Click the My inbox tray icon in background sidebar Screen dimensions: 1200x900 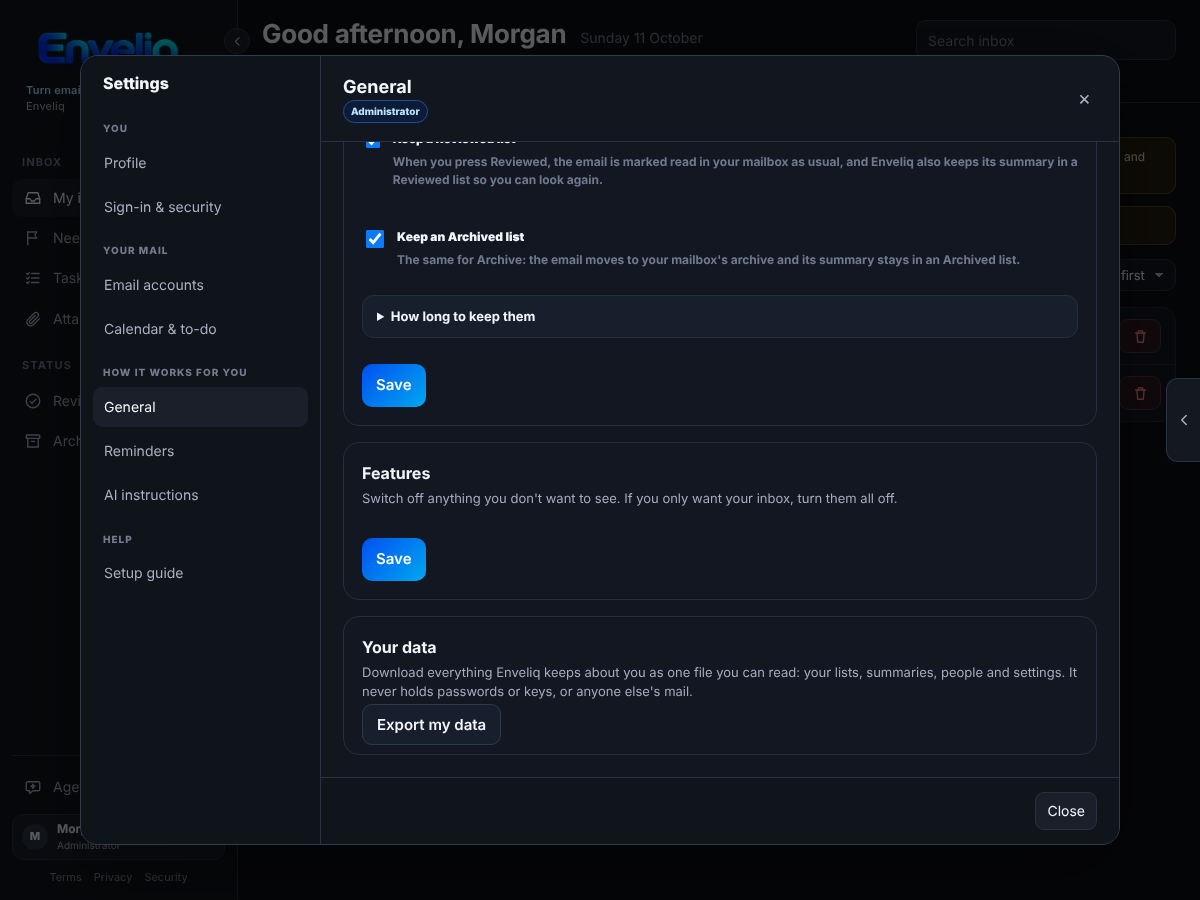tap(33, 198)
